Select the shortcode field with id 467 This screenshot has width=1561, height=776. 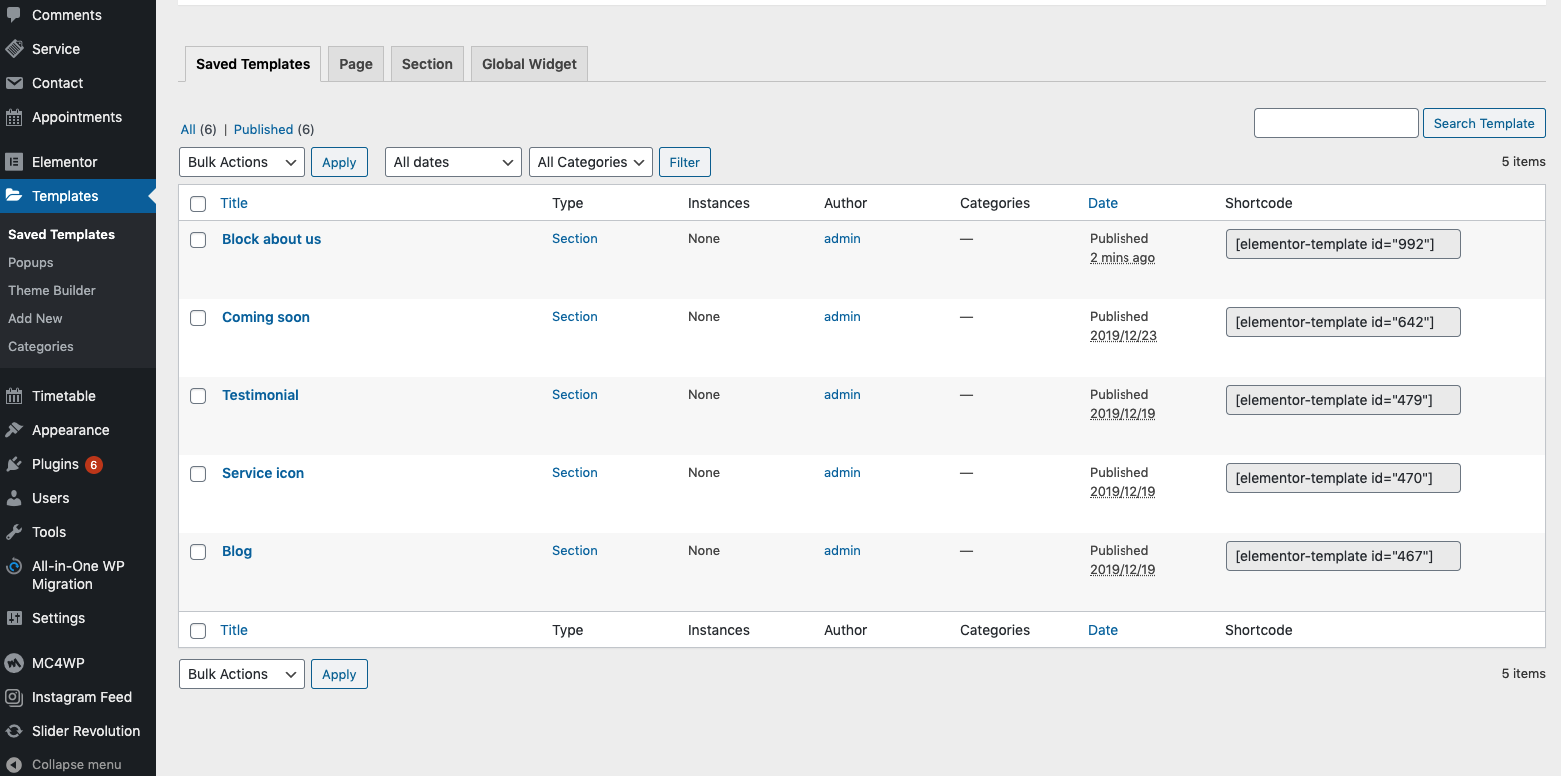coord(1343,556)
